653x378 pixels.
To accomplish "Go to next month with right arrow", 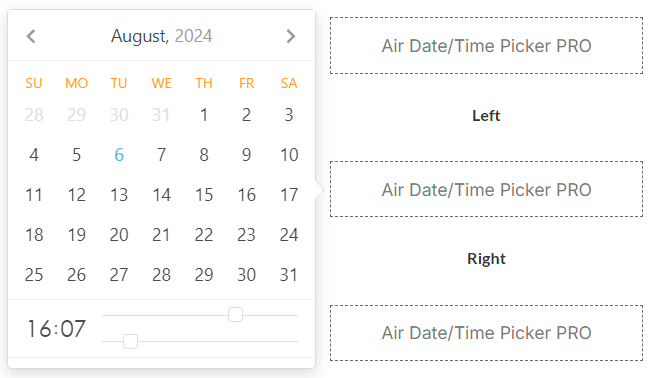I will pyautogui.click(x=291, y=36).
